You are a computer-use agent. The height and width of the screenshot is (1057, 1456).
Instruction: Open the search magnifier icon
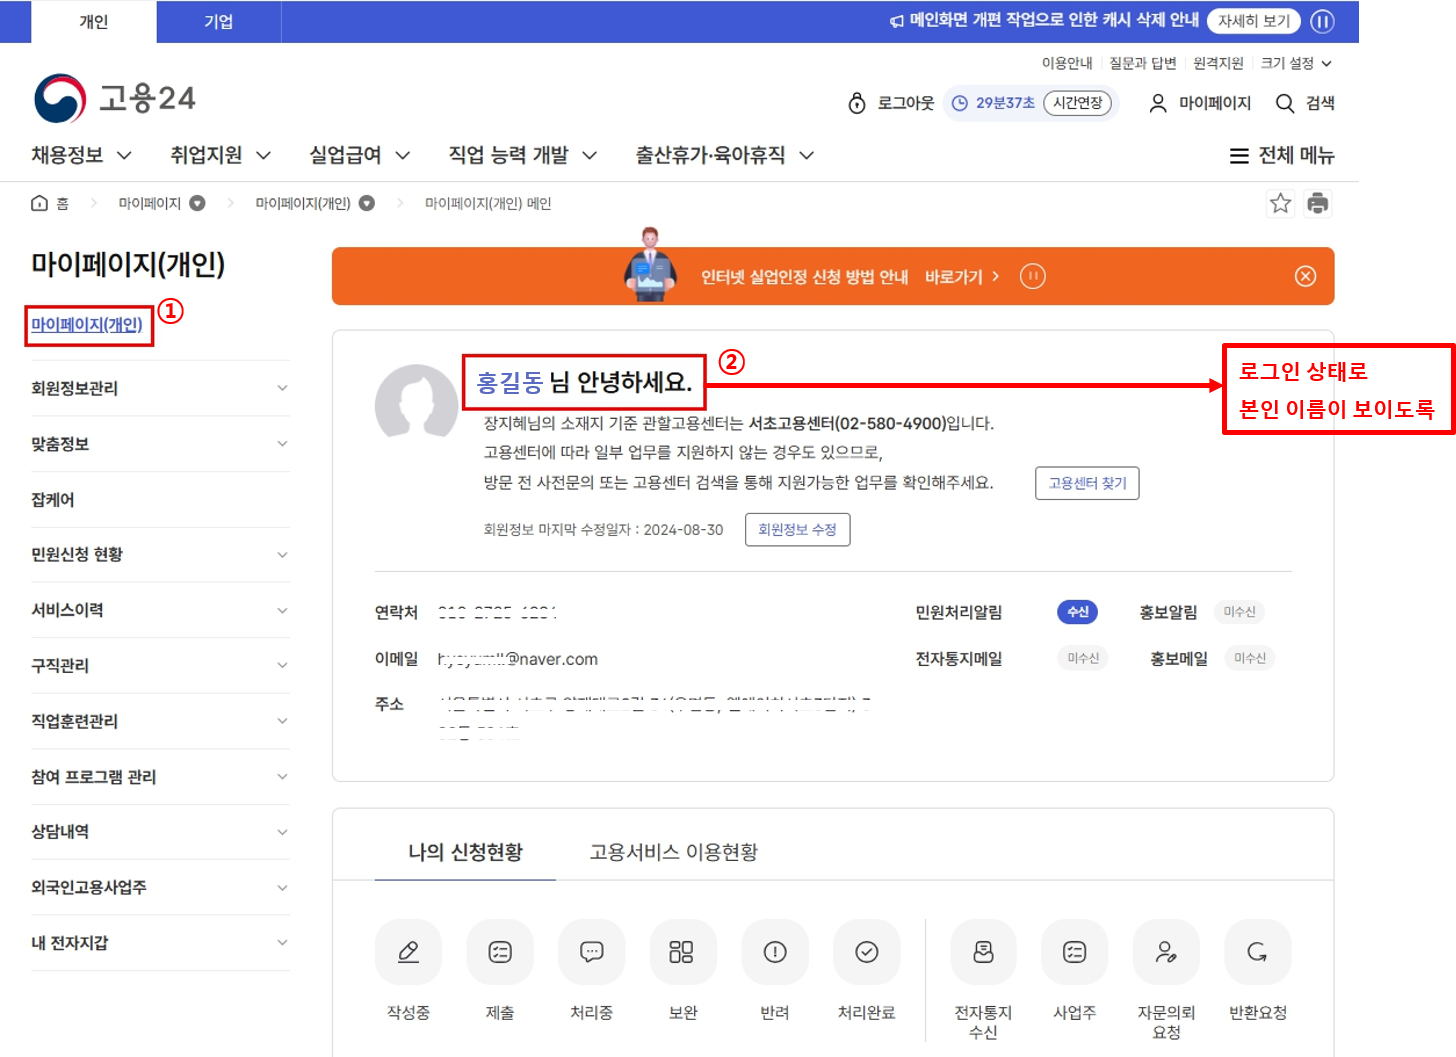[x=1285, y=103]
